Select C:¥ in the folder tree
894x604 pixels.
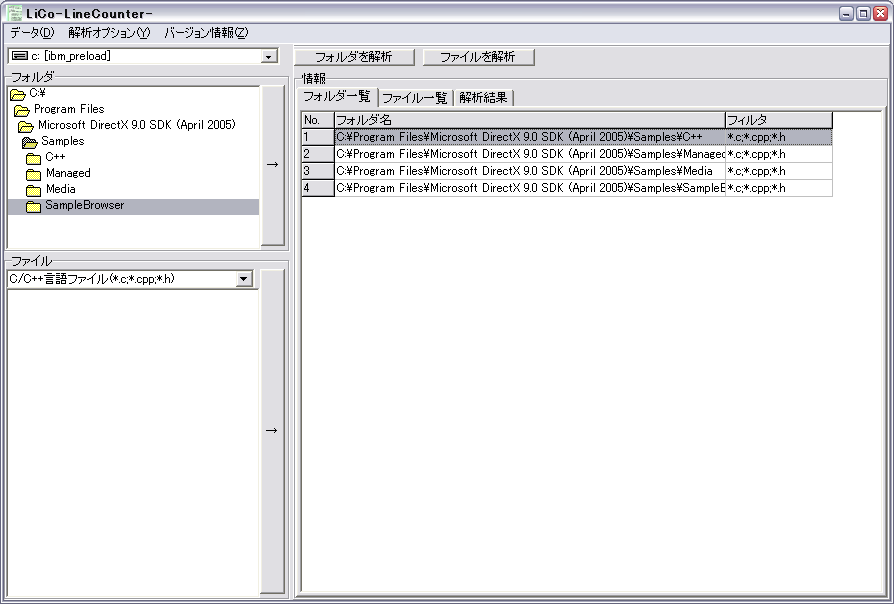click(37, 93)
